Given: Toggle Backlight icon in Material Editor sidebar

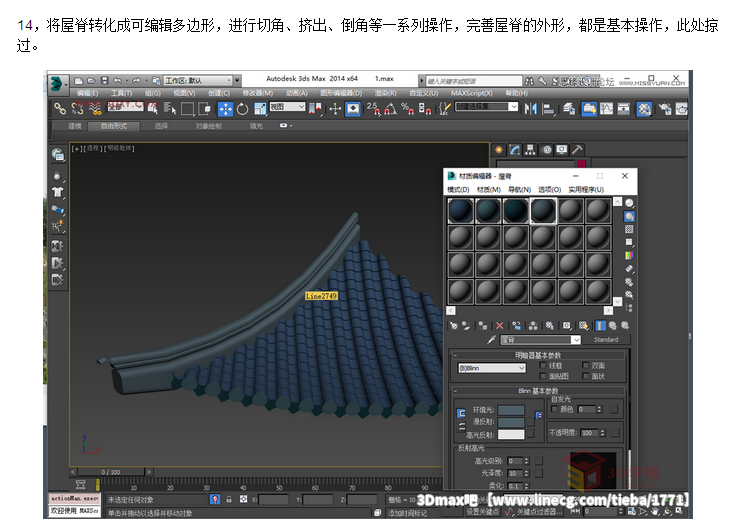Looking at the screenshot, I should click(629, 216).
